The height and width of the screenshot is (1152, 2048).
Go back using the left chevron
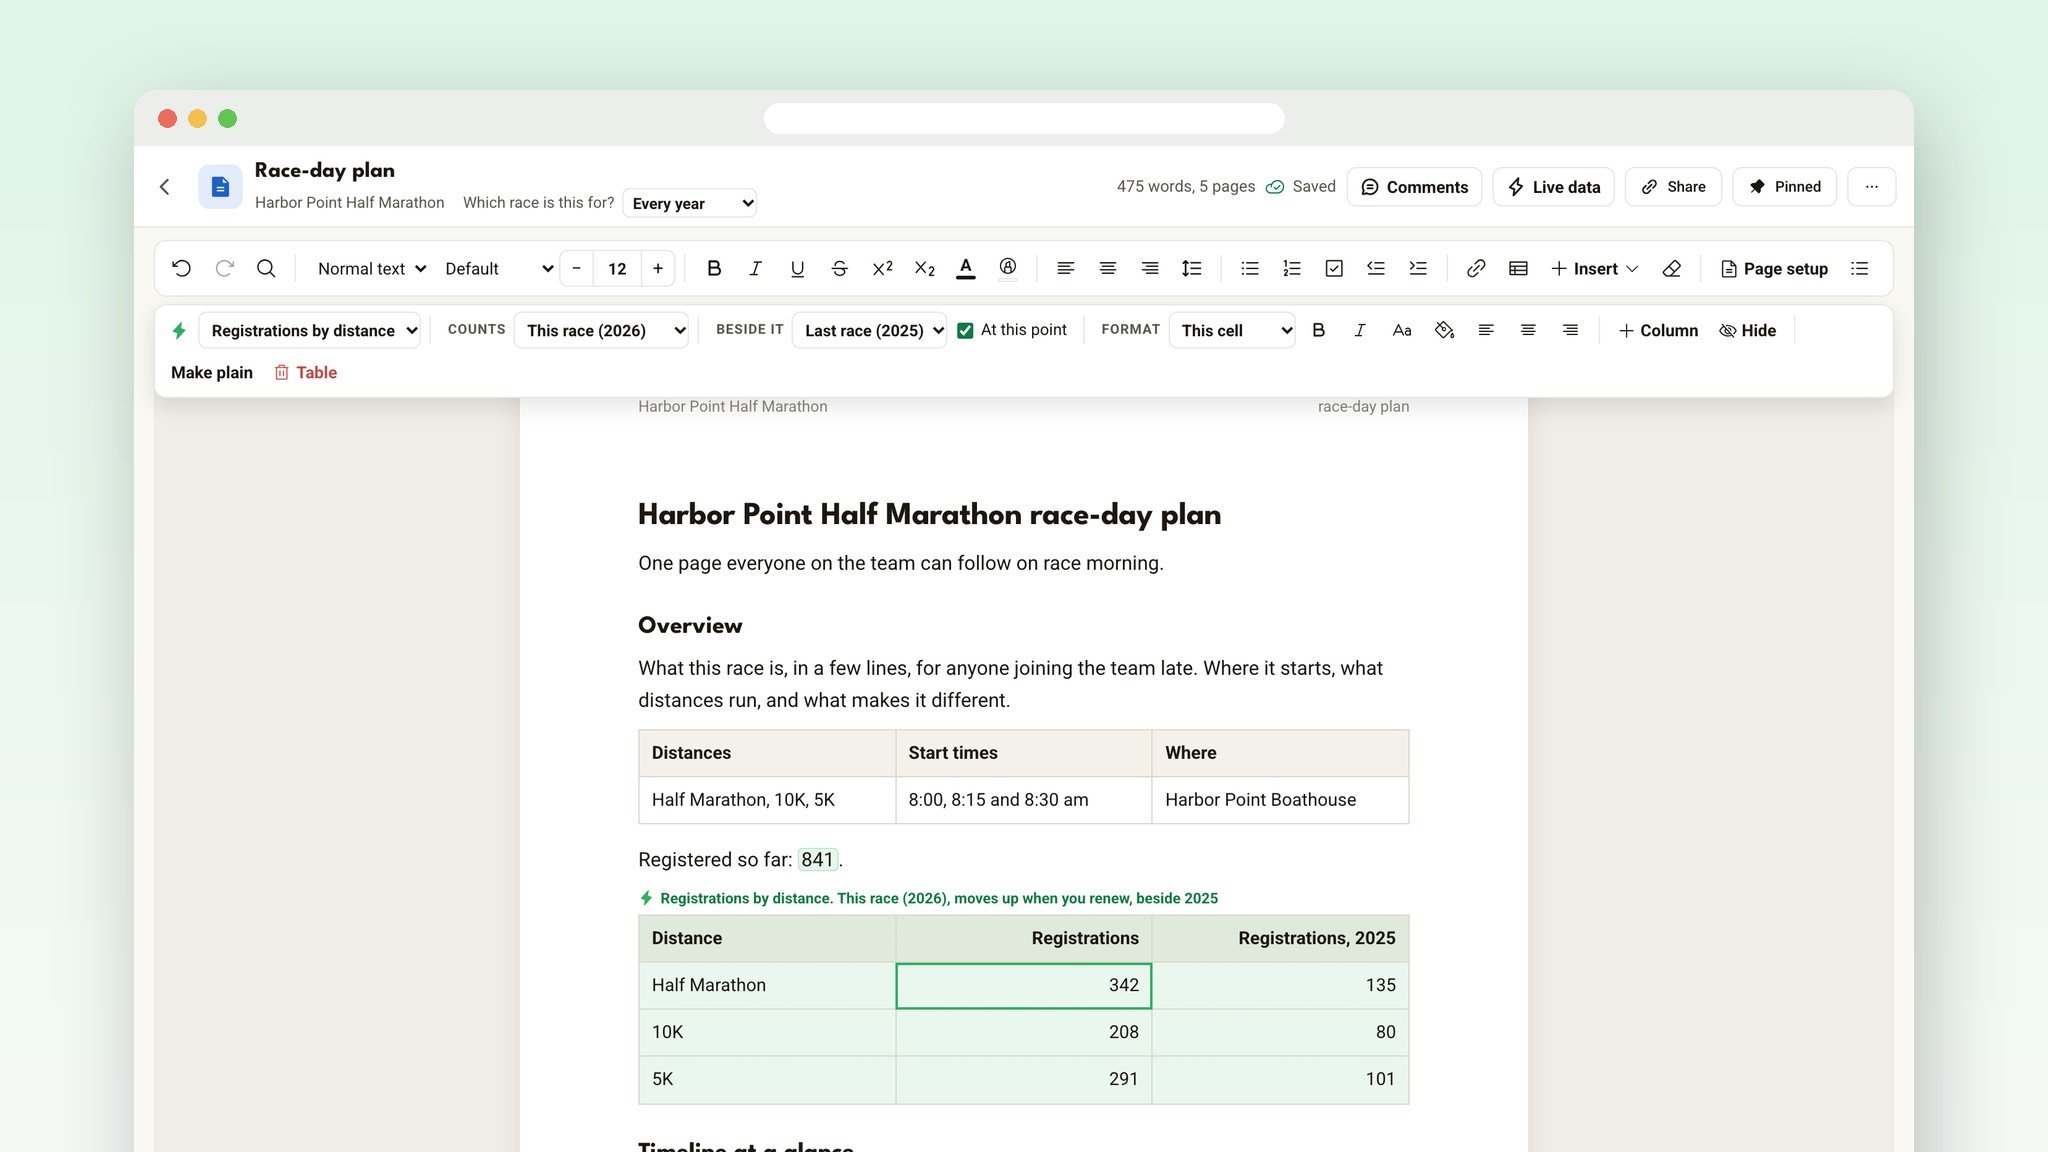tap(165, 187)
